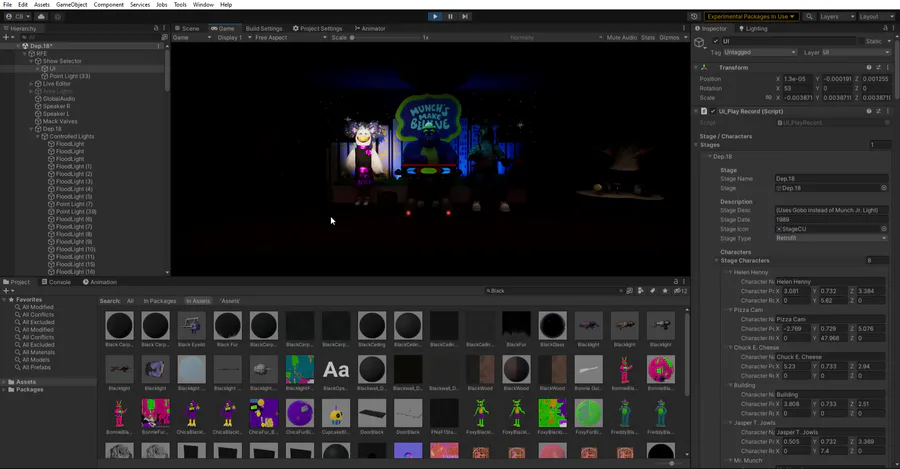Viewport: 900px width, 469px height.
Task: Click the Undo History icon
Action: point(694,17)
